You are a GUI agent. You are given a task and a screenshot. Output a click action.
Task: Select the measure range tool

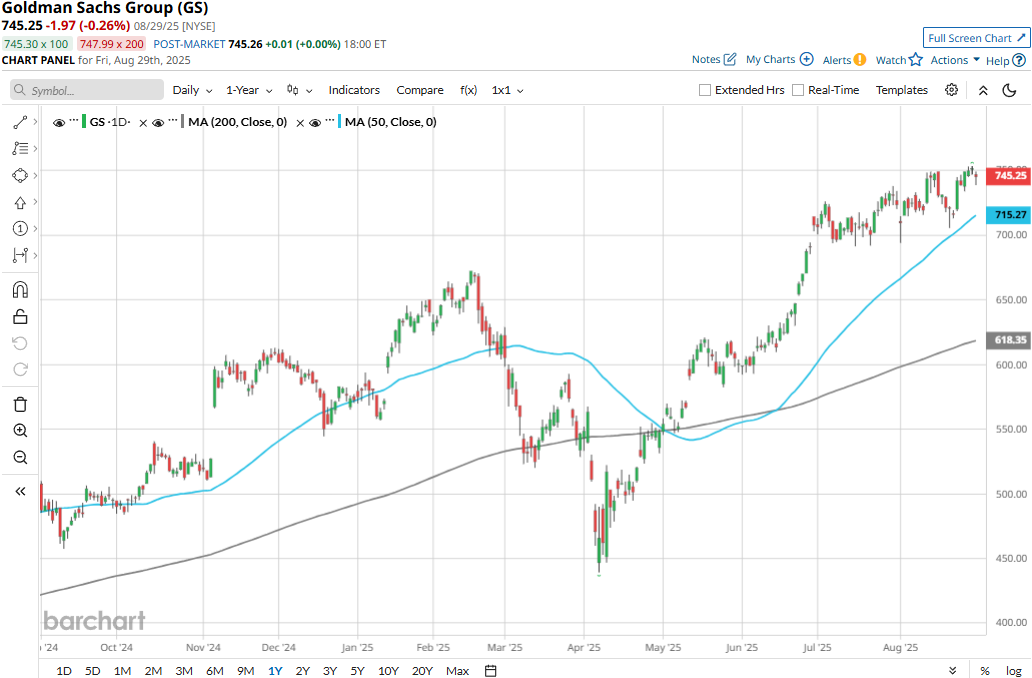[20, 255]
